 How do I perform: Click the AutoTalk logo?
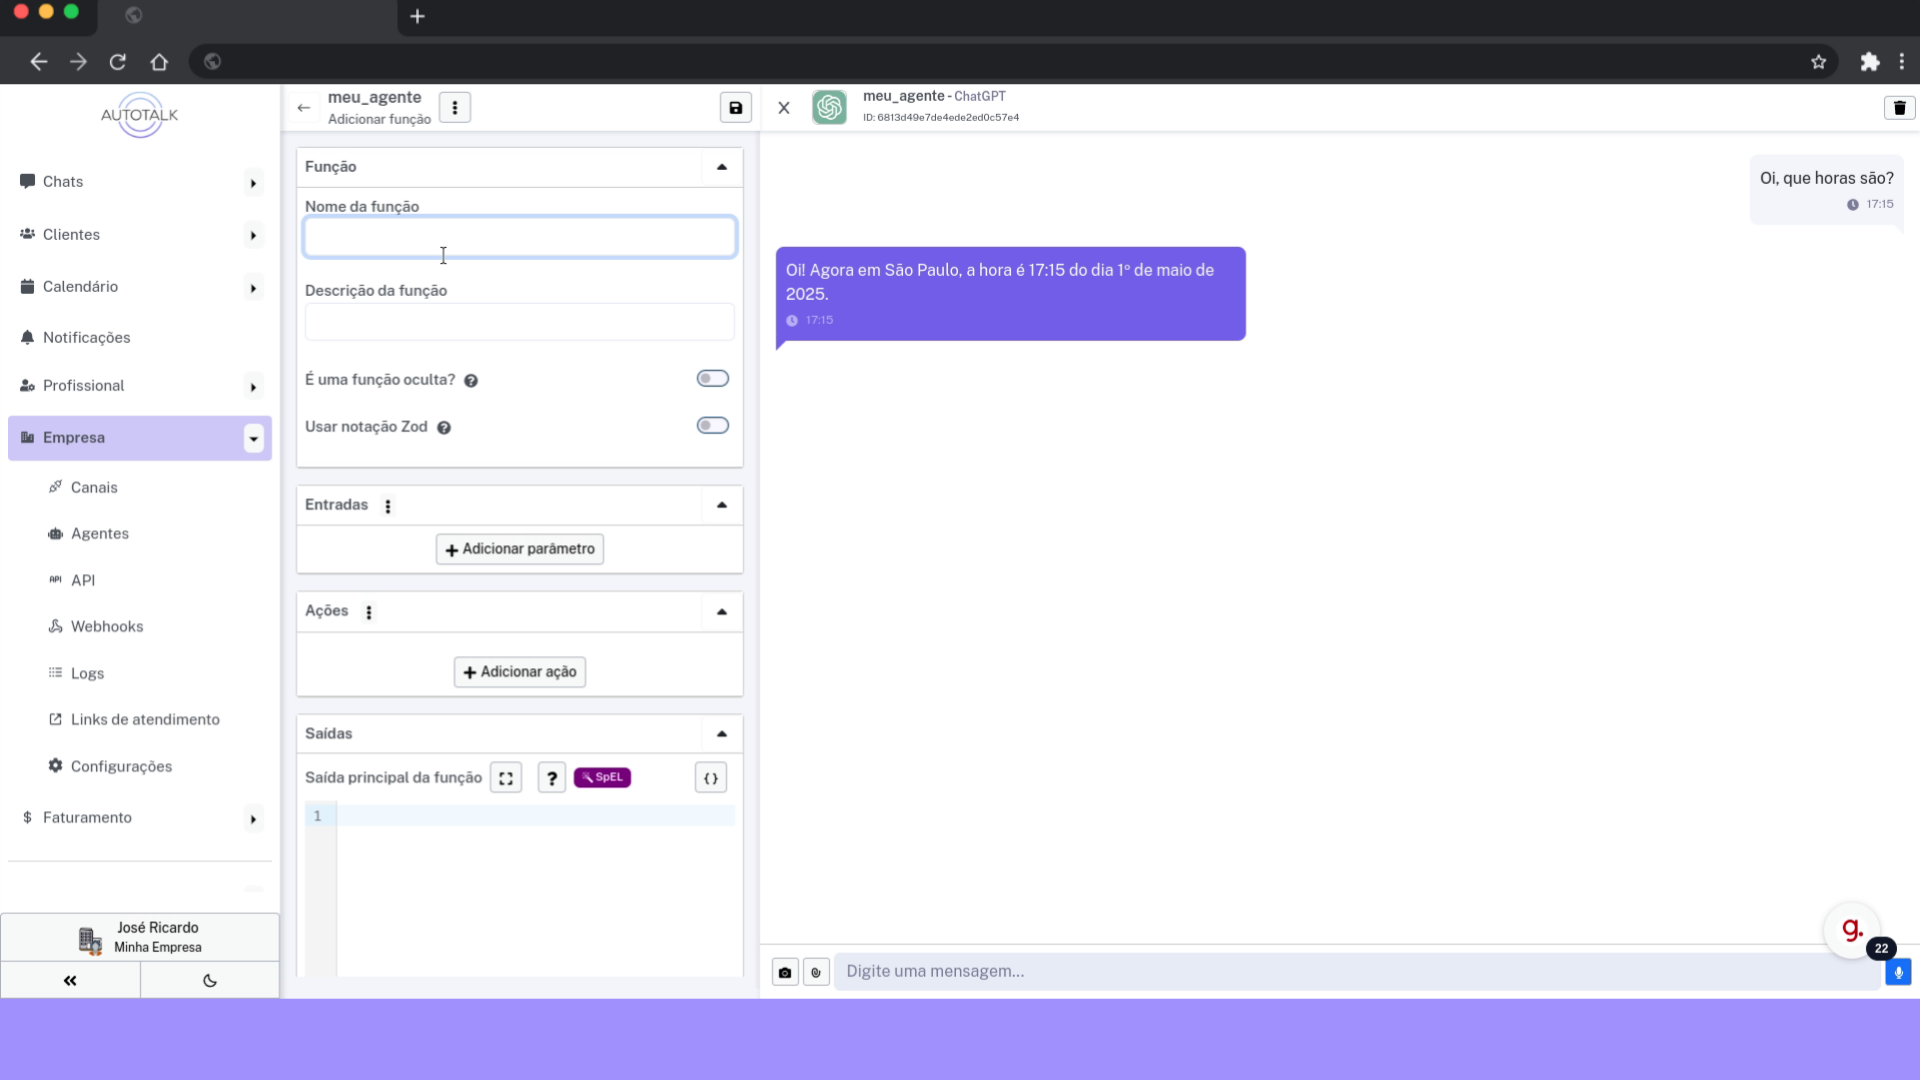140,115
